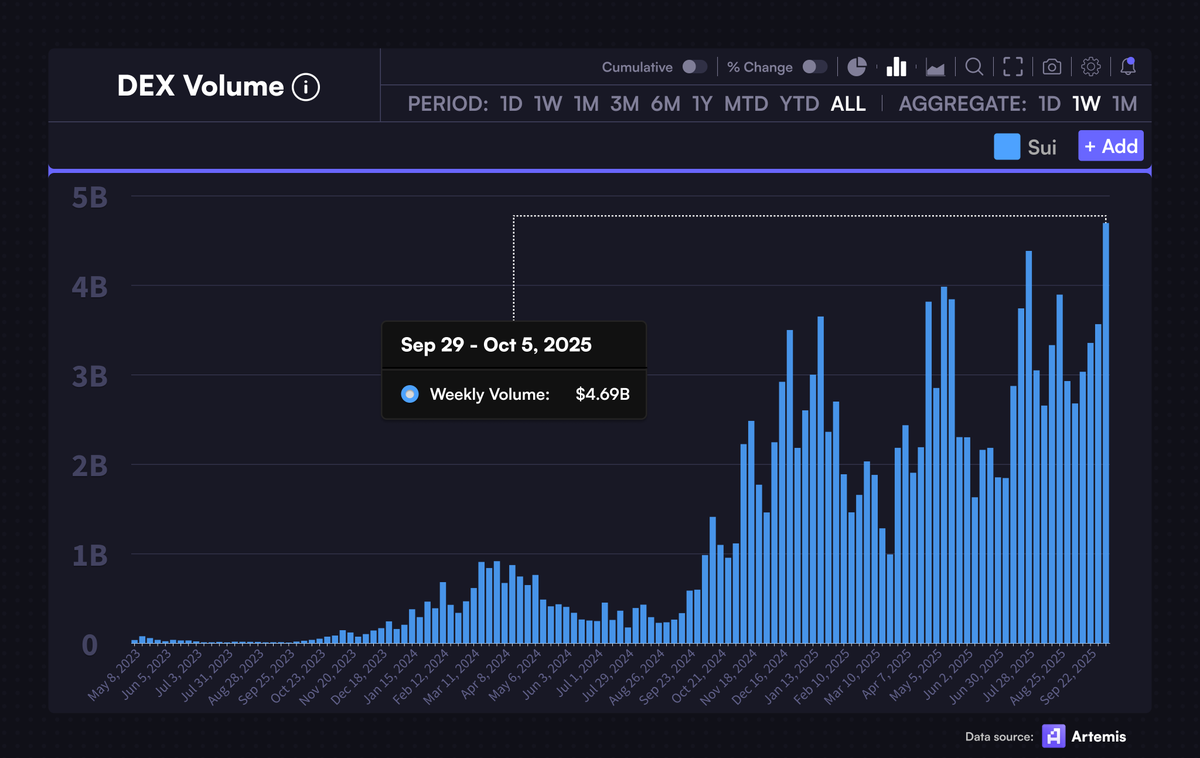
Task: Select the YTD period option
Action: [799, 104]
